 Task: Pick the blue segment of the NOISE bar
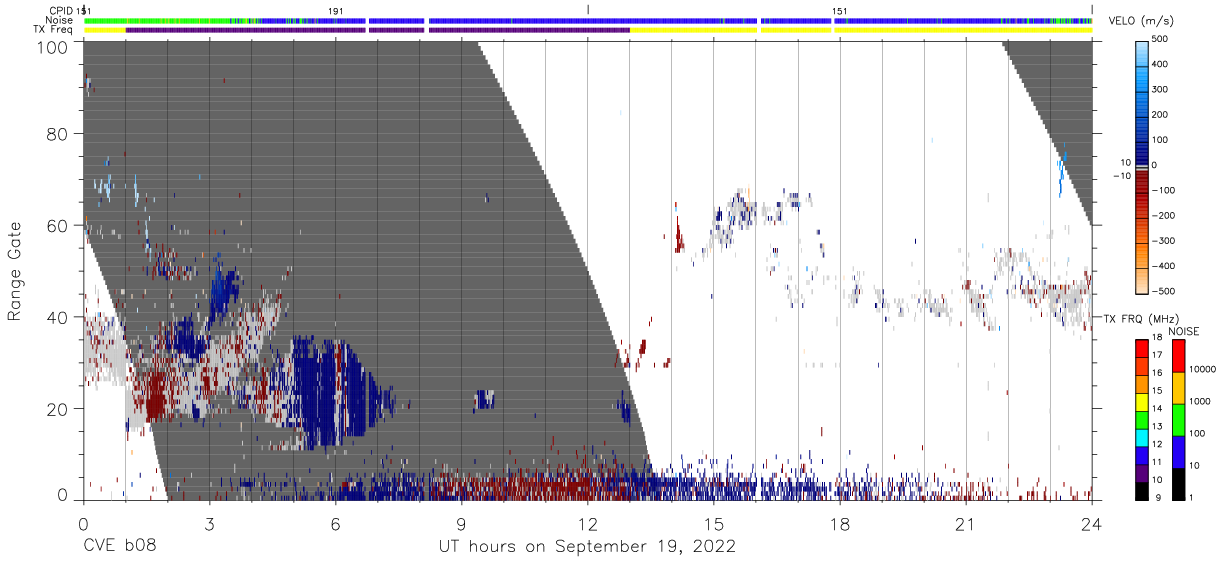[1178, 451]
